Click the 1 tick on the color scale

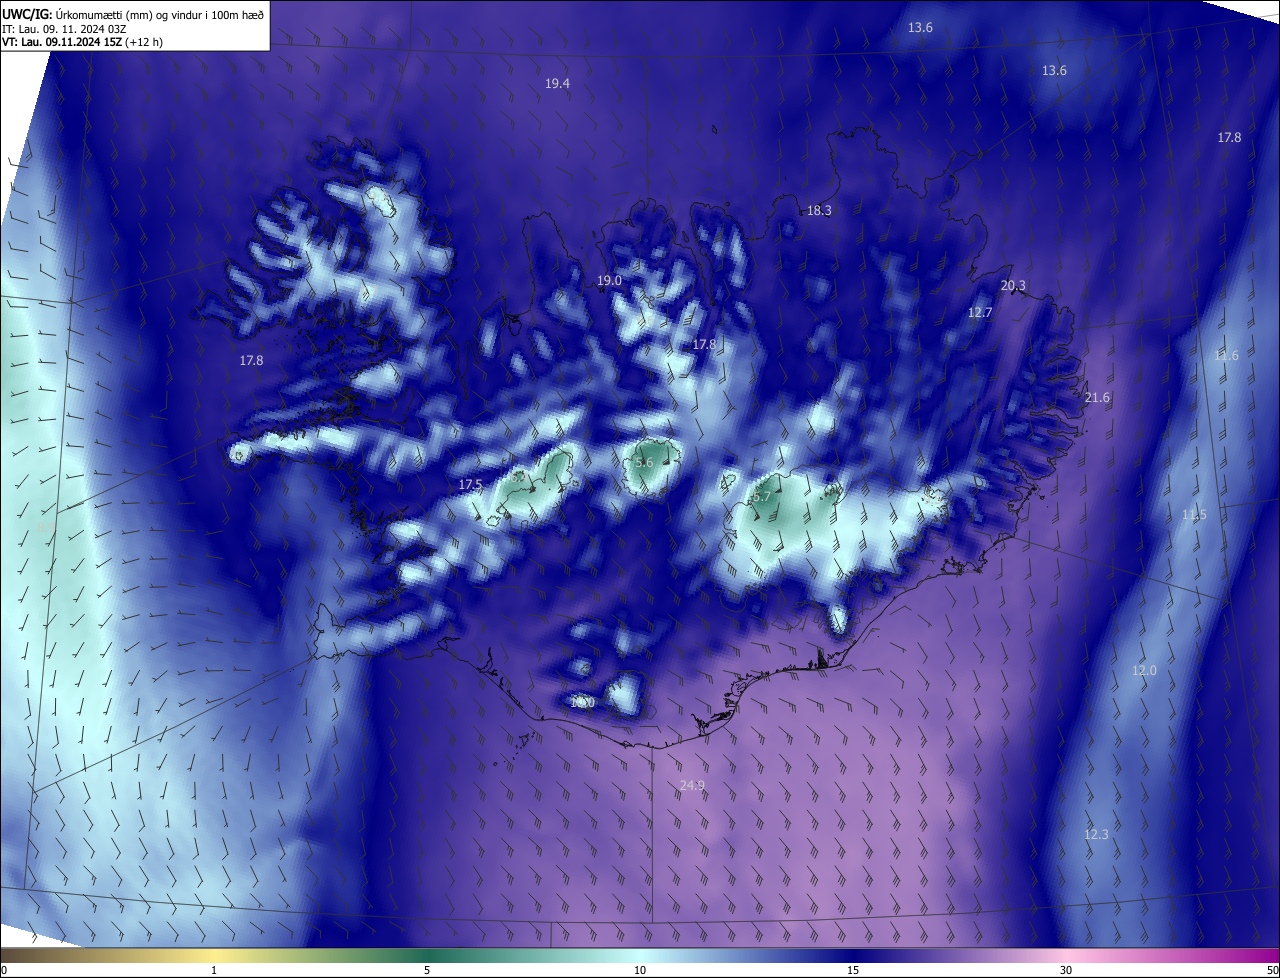(x=214, y=970)
